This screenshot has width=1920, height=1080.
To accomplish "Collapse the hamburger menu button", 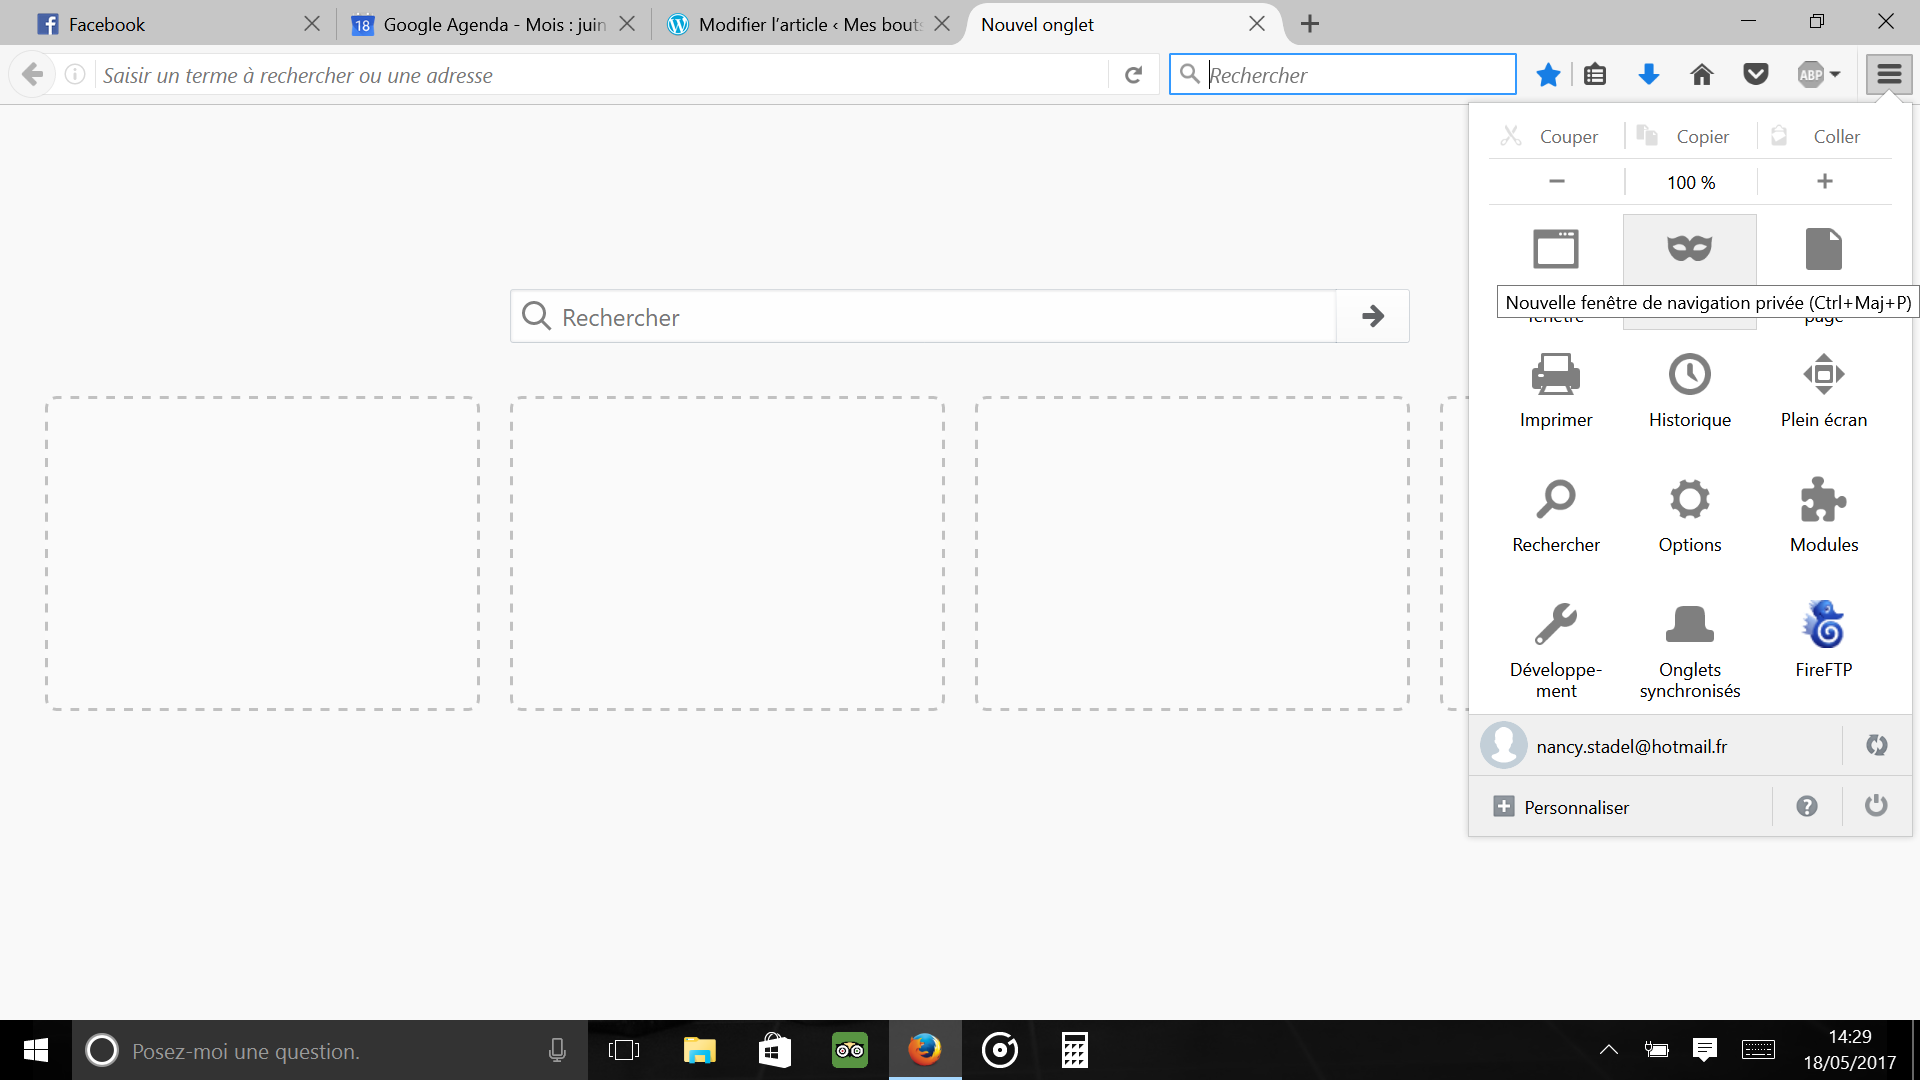I will click(1888, 74).
